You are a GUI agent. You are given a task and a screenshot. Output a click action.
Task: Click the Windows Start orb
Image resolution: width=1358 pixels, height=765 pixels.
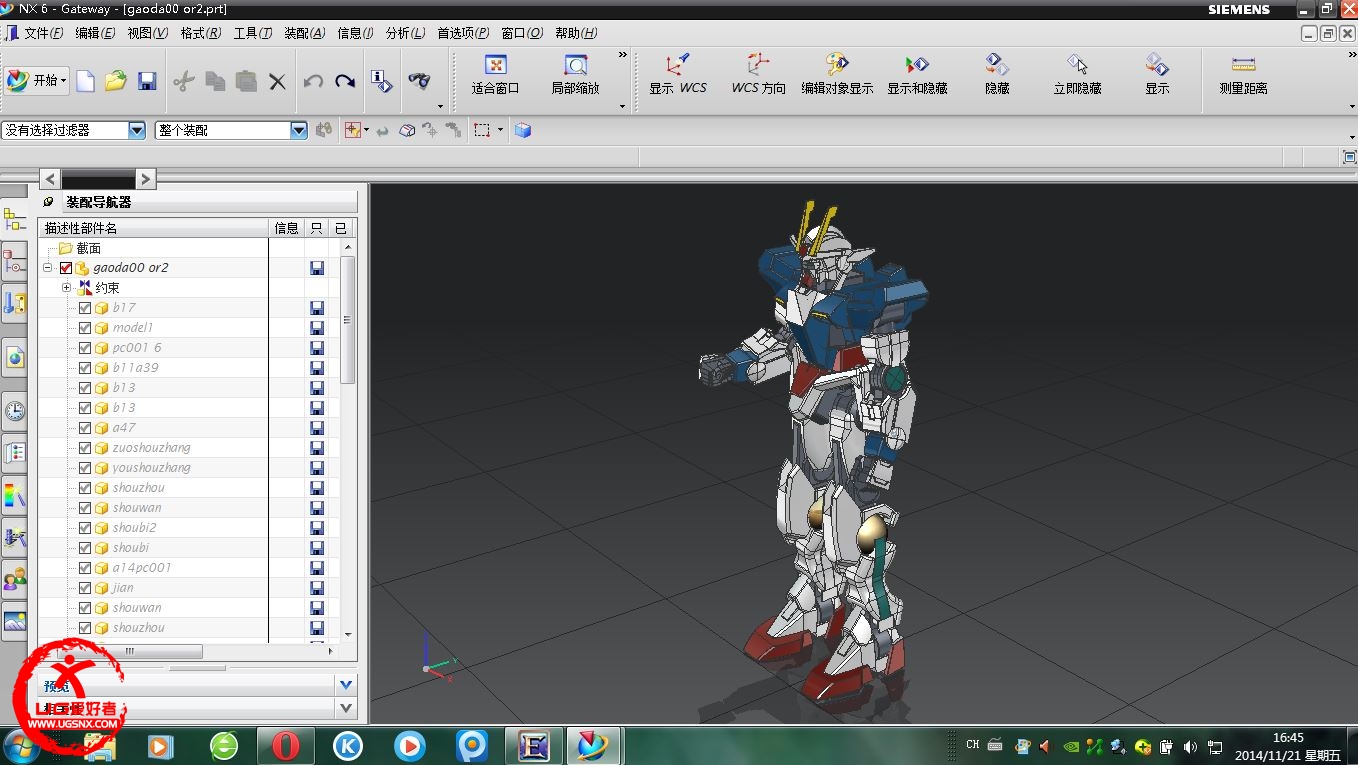[22, 746]
